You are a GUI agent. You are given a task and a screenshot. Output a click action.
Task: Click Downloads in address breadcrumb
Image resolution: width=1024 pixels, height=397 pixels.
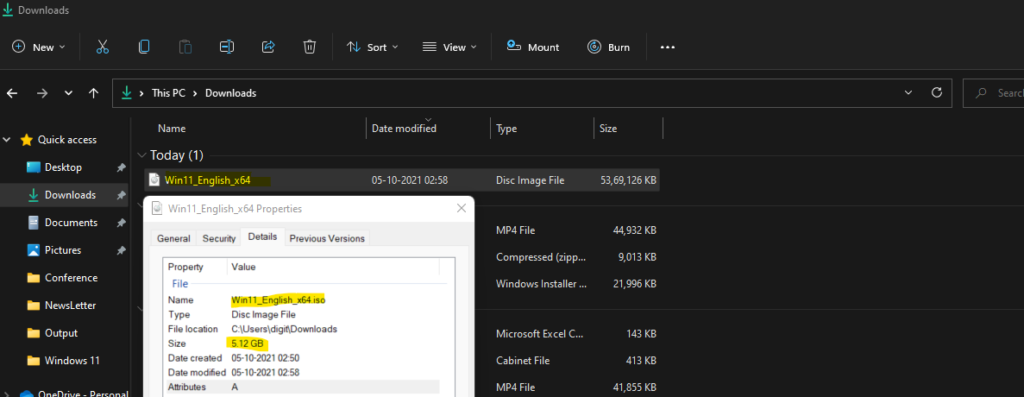coord(231,93)
